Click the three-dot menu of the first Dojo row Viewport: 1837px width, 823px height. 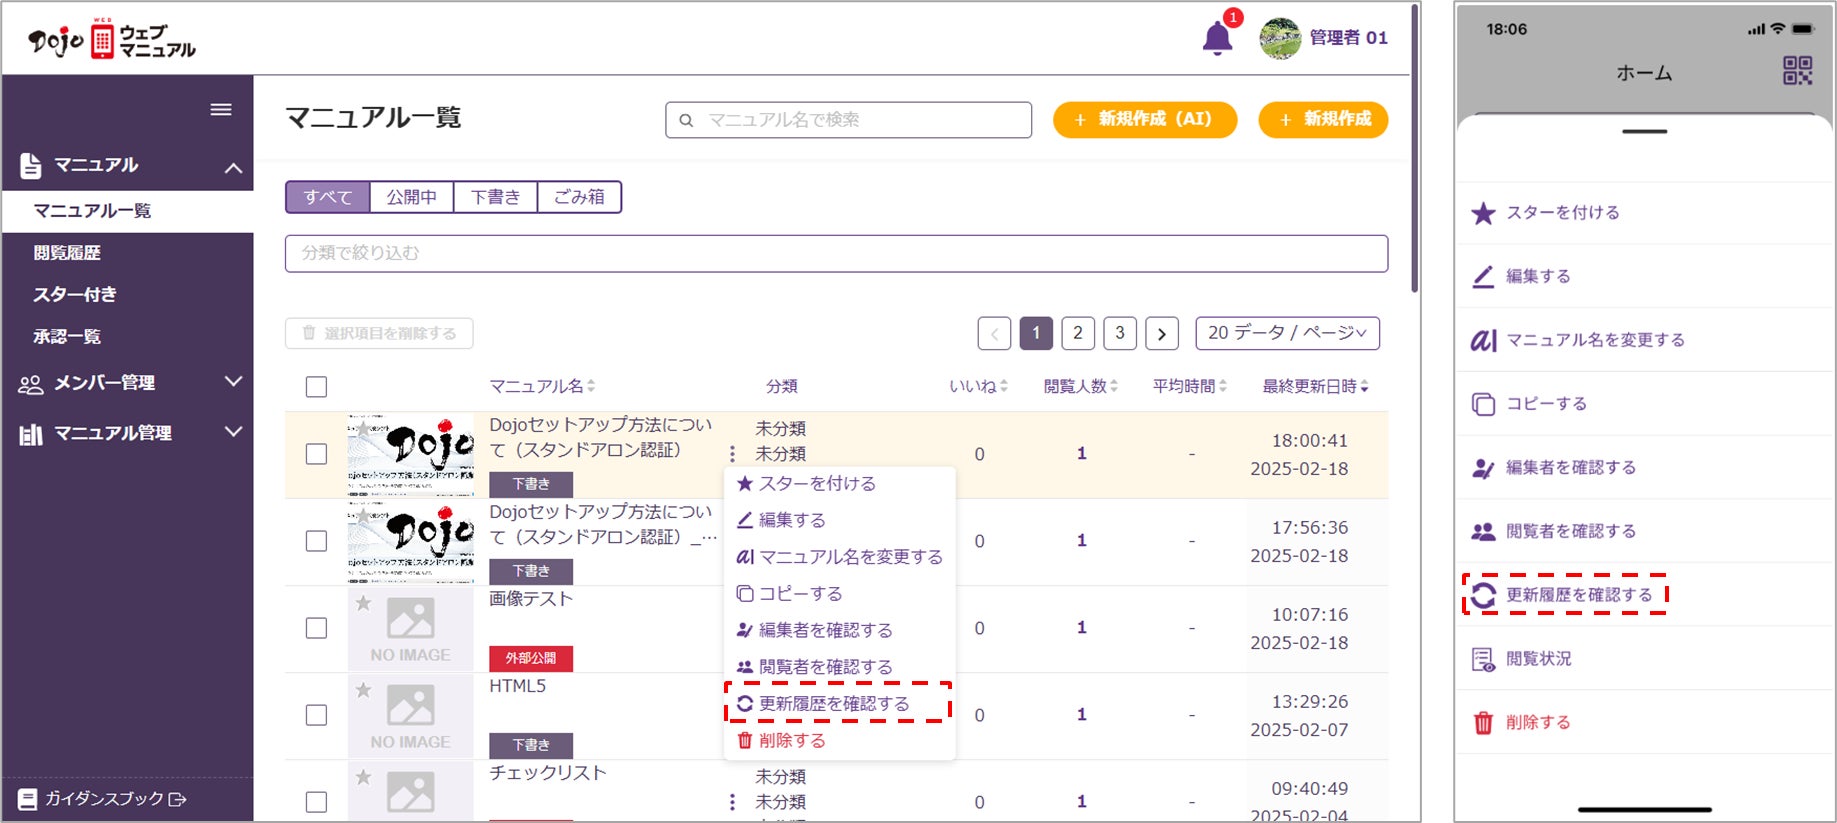(x=733, y=453)
